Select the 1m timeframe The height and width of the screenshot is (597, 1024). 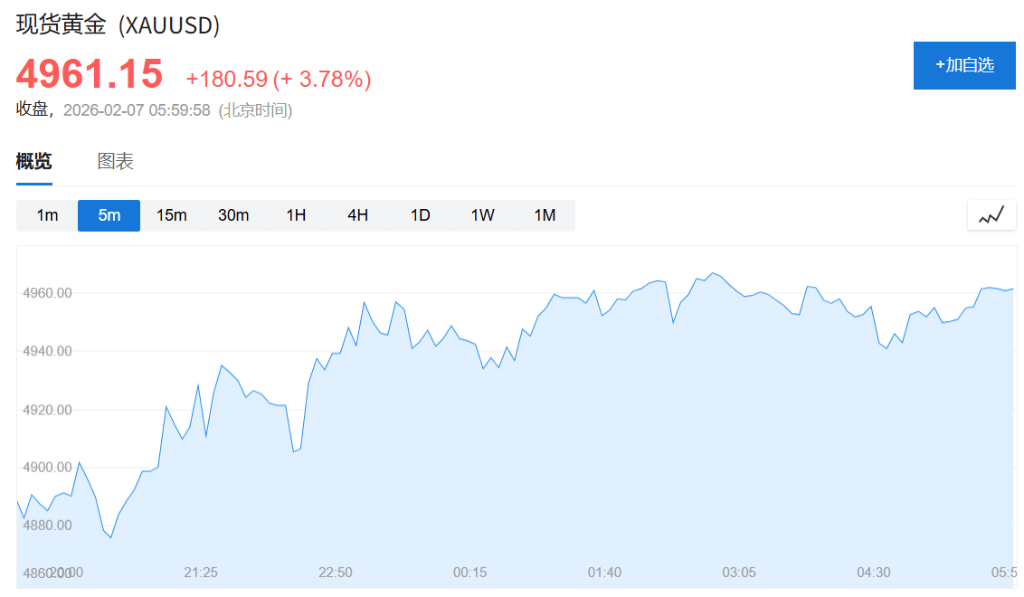click(47, 215)
